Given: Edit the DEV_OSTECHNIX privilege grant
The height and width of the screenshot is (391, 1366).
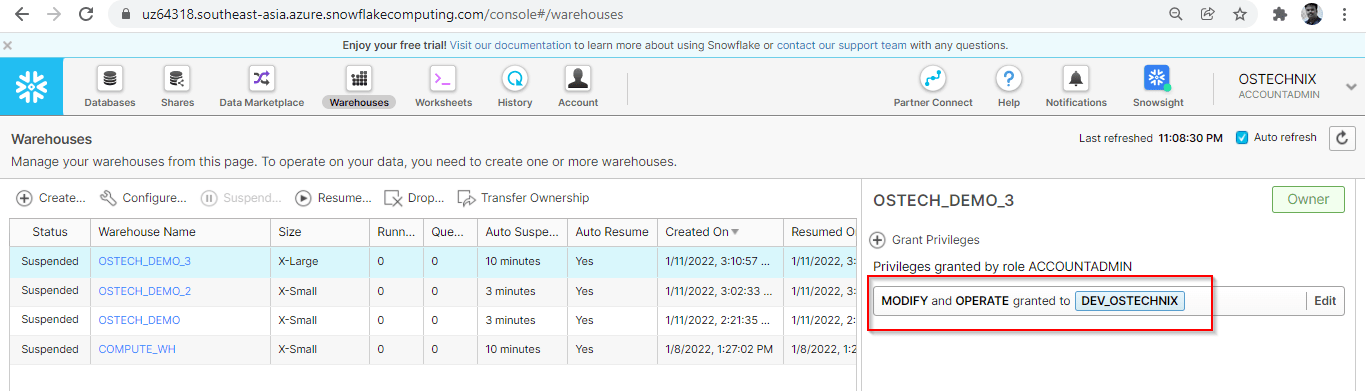Looking at the screenshot, I should point(1325,301).
